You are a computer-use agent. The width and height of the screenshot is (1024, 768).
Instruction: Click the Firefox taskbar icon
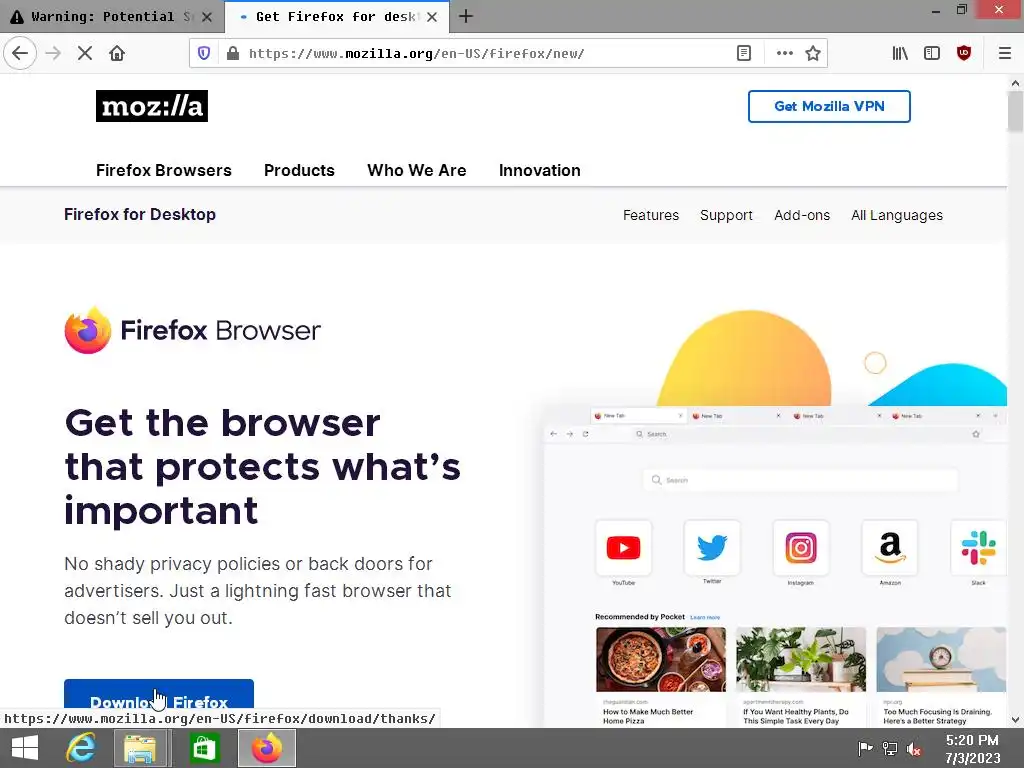(x=266, y=748)
